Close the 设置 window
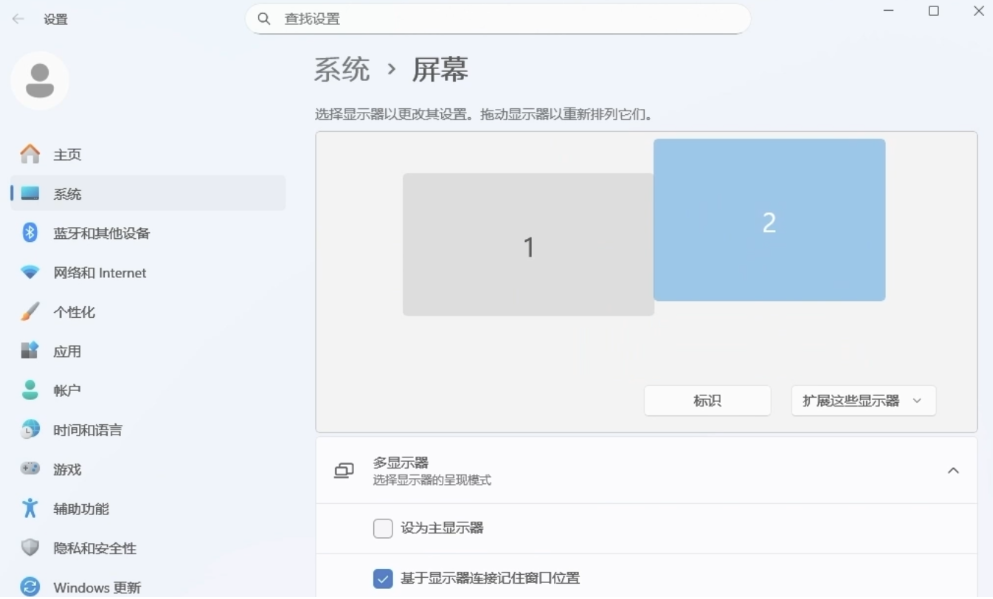 (x=978, y=11)
